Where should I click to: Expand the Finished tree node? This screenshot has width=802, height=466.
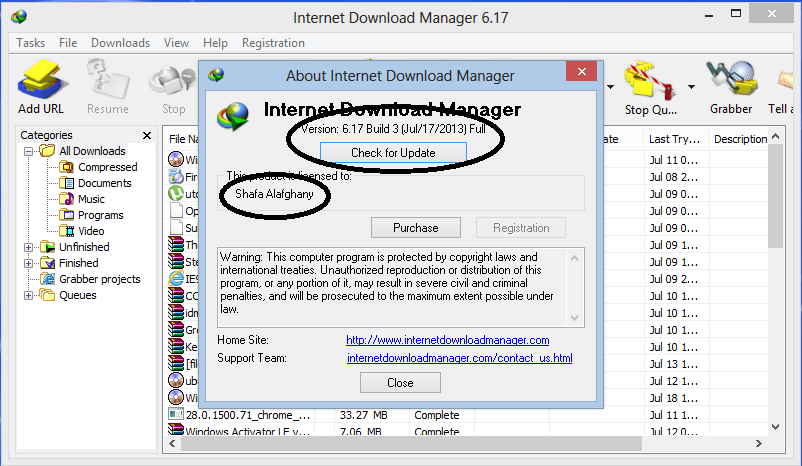(x=29, y=263)
